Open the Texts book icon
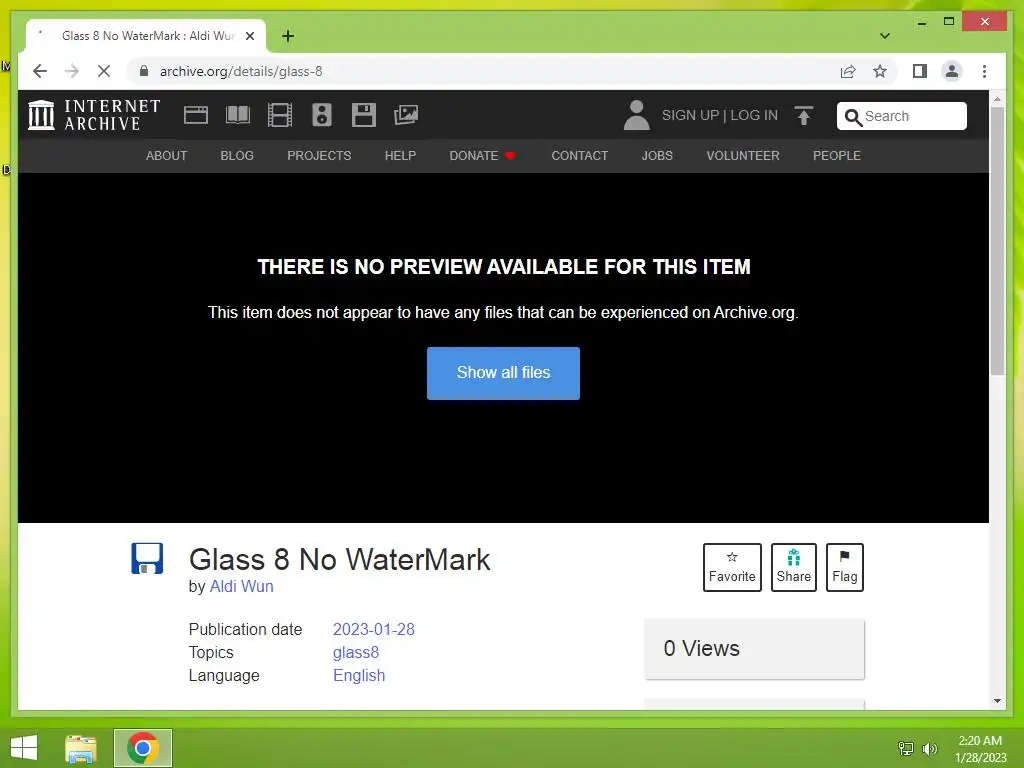The width and height of the screenshot is (1024, 768). [x=238, y=115]
